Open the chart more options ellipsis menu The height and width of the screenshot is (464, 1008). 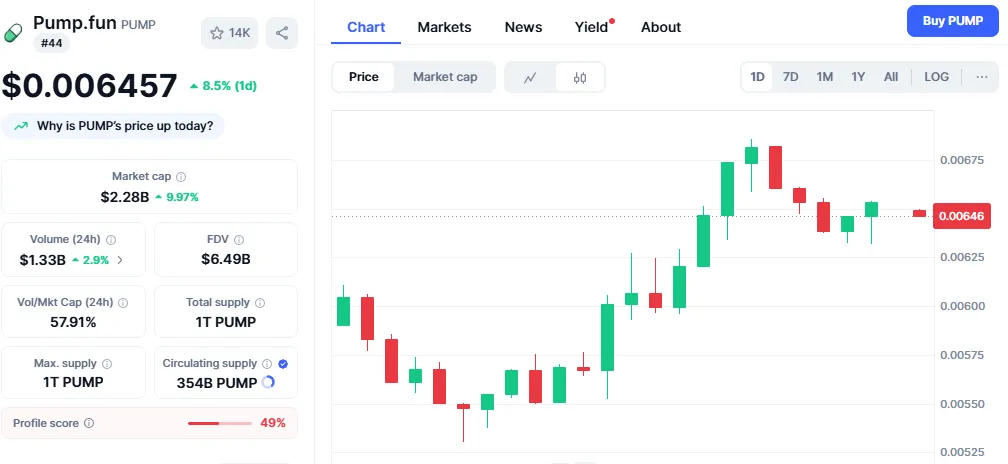981,77
